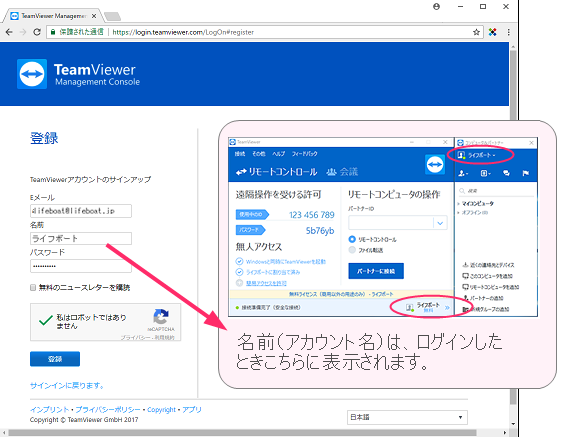The image size is (566, 437).
Task: Click the Copyright © TeamViewer GmbH 2017 text
Action: click(x=84, y=420)
